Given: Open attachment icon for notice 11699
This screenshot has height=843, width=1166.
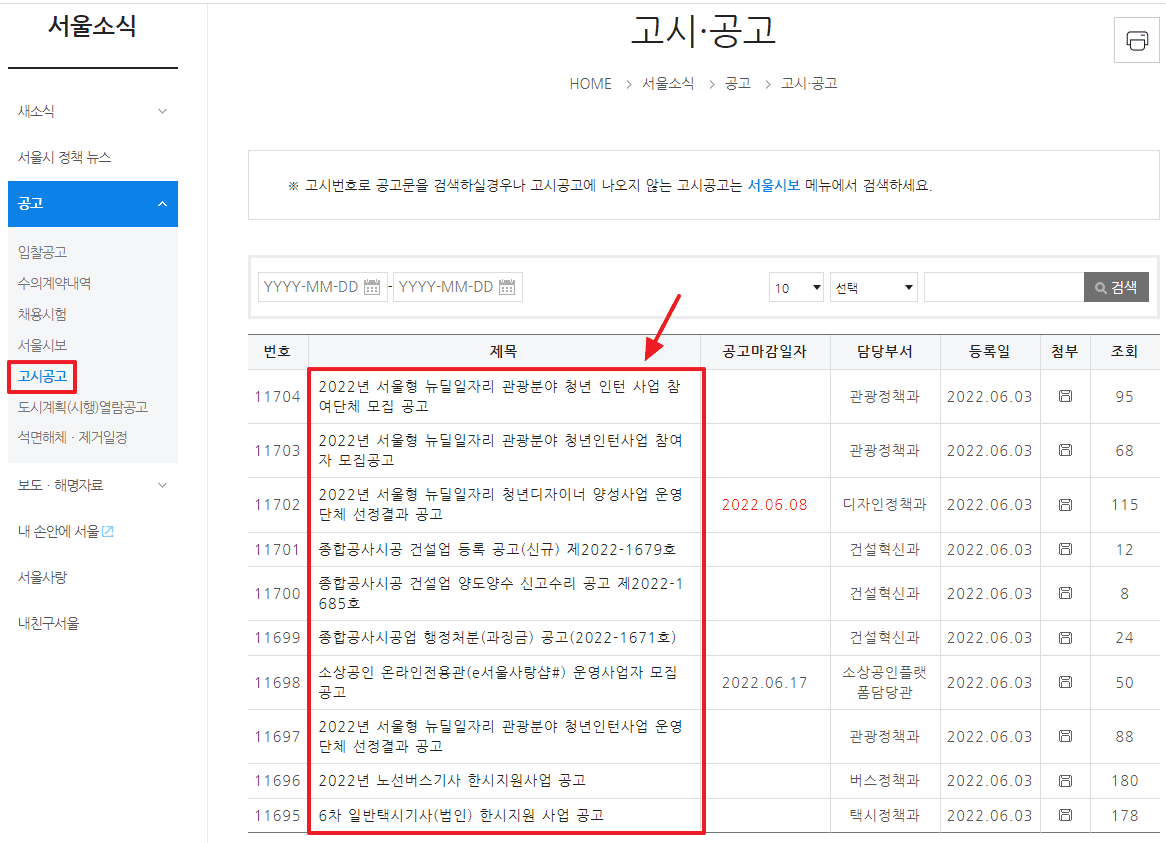Looking at the screenshot, I should pyautogui.click(x=1065, y=637).
